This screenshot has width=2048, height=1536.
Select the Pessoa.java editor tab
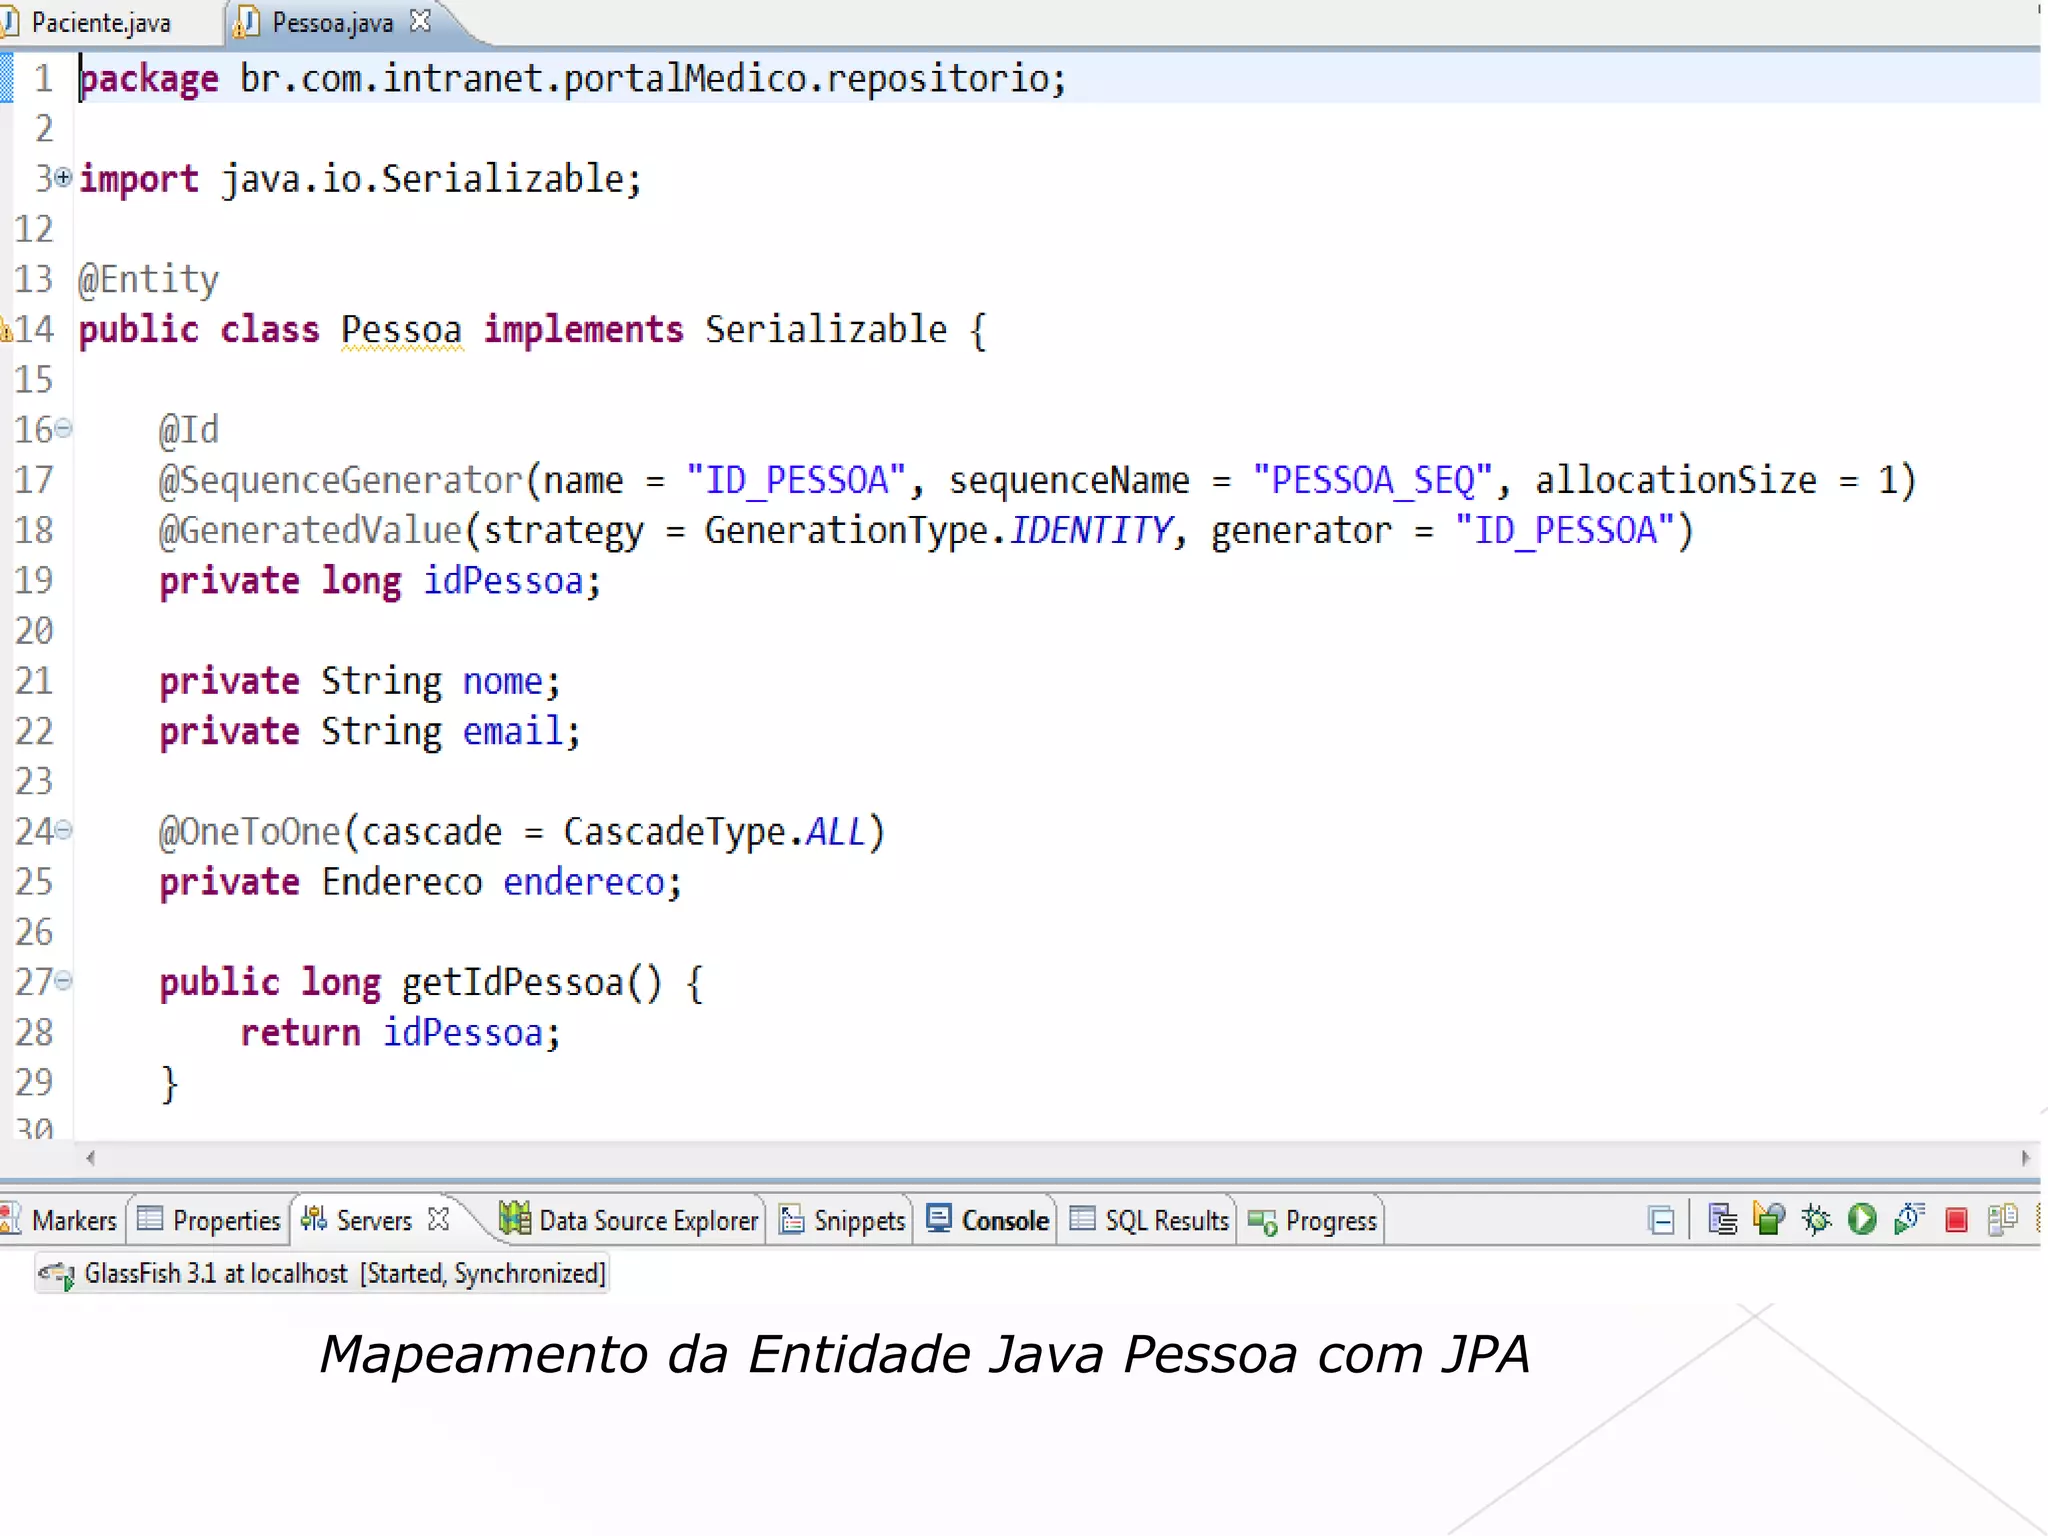pyautogui.click(x=333, y=22)
